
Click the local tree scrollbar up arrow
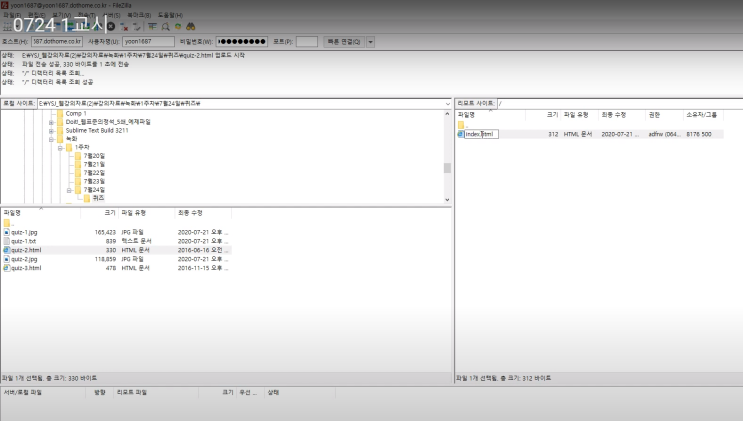(447, 114)
